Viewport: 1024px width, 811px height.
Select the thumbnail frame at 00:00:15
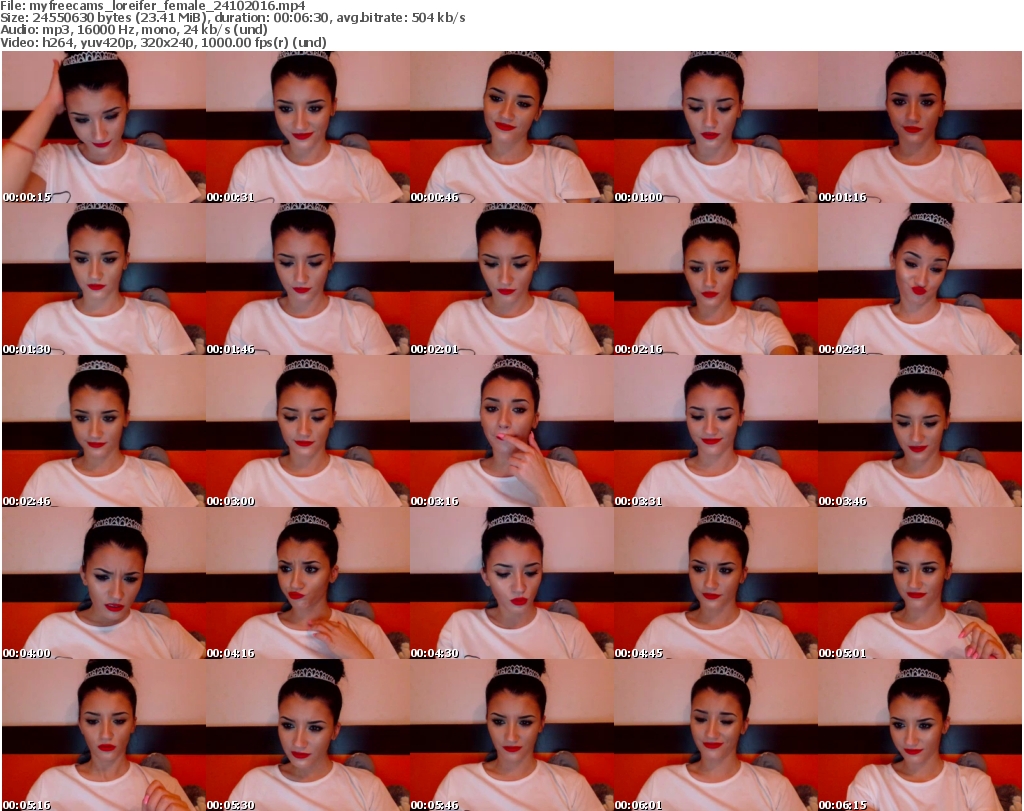pyautogui.click(x=104, y=127)
